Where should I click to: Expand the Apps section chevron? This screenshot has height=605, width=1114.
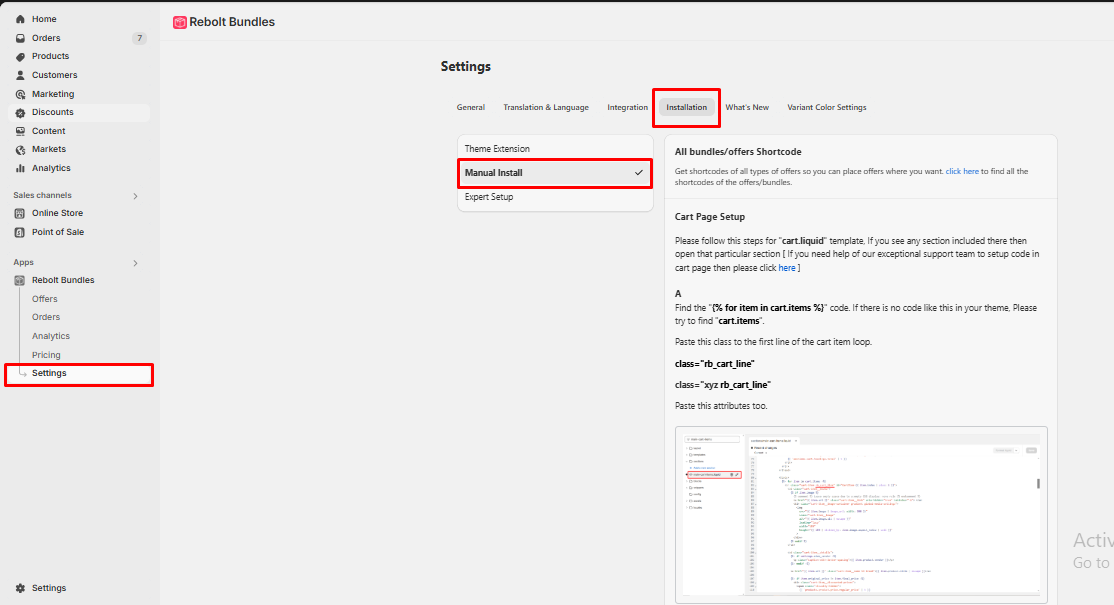pos(135,263)
